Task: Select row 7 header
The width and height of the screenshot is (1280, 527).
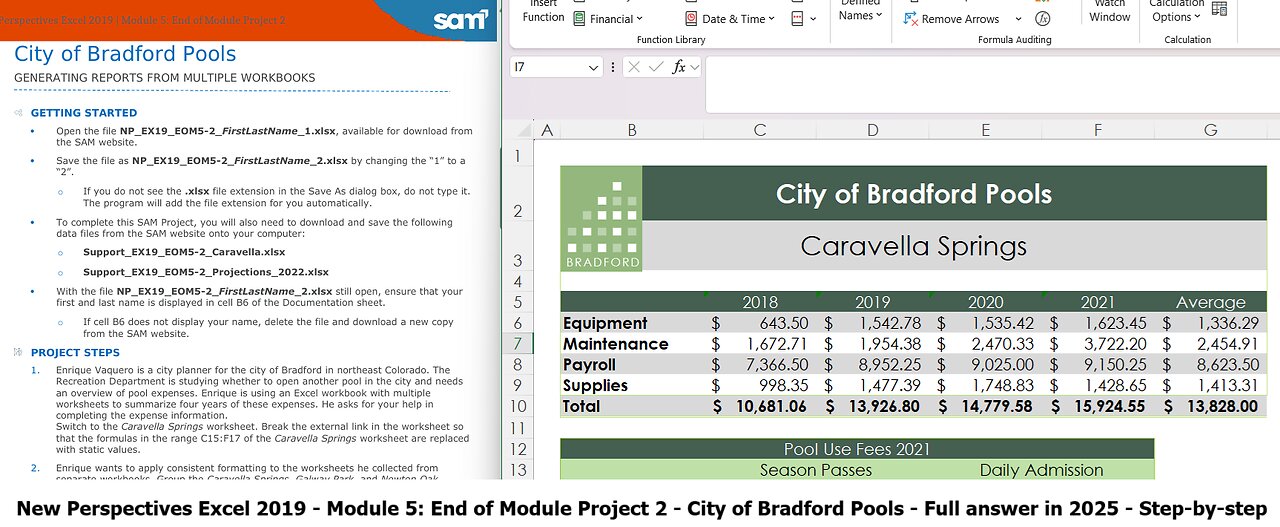Action: click(518, 344)
